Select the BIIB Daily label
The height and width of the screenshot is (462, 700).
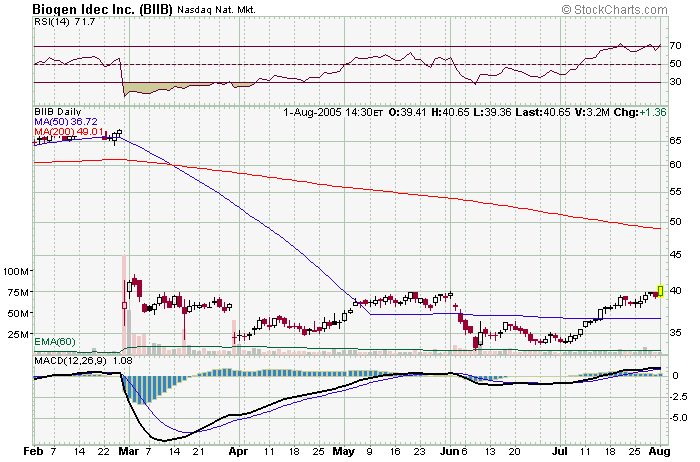pyautogui.click(x=58, y=112)
